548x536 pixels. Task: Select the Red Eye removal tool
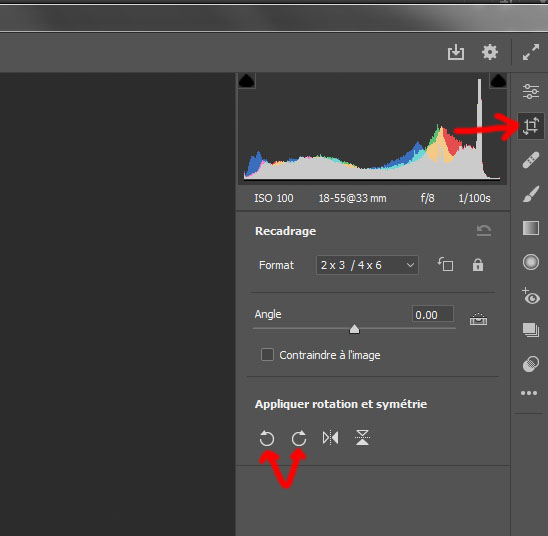[531, 296]
